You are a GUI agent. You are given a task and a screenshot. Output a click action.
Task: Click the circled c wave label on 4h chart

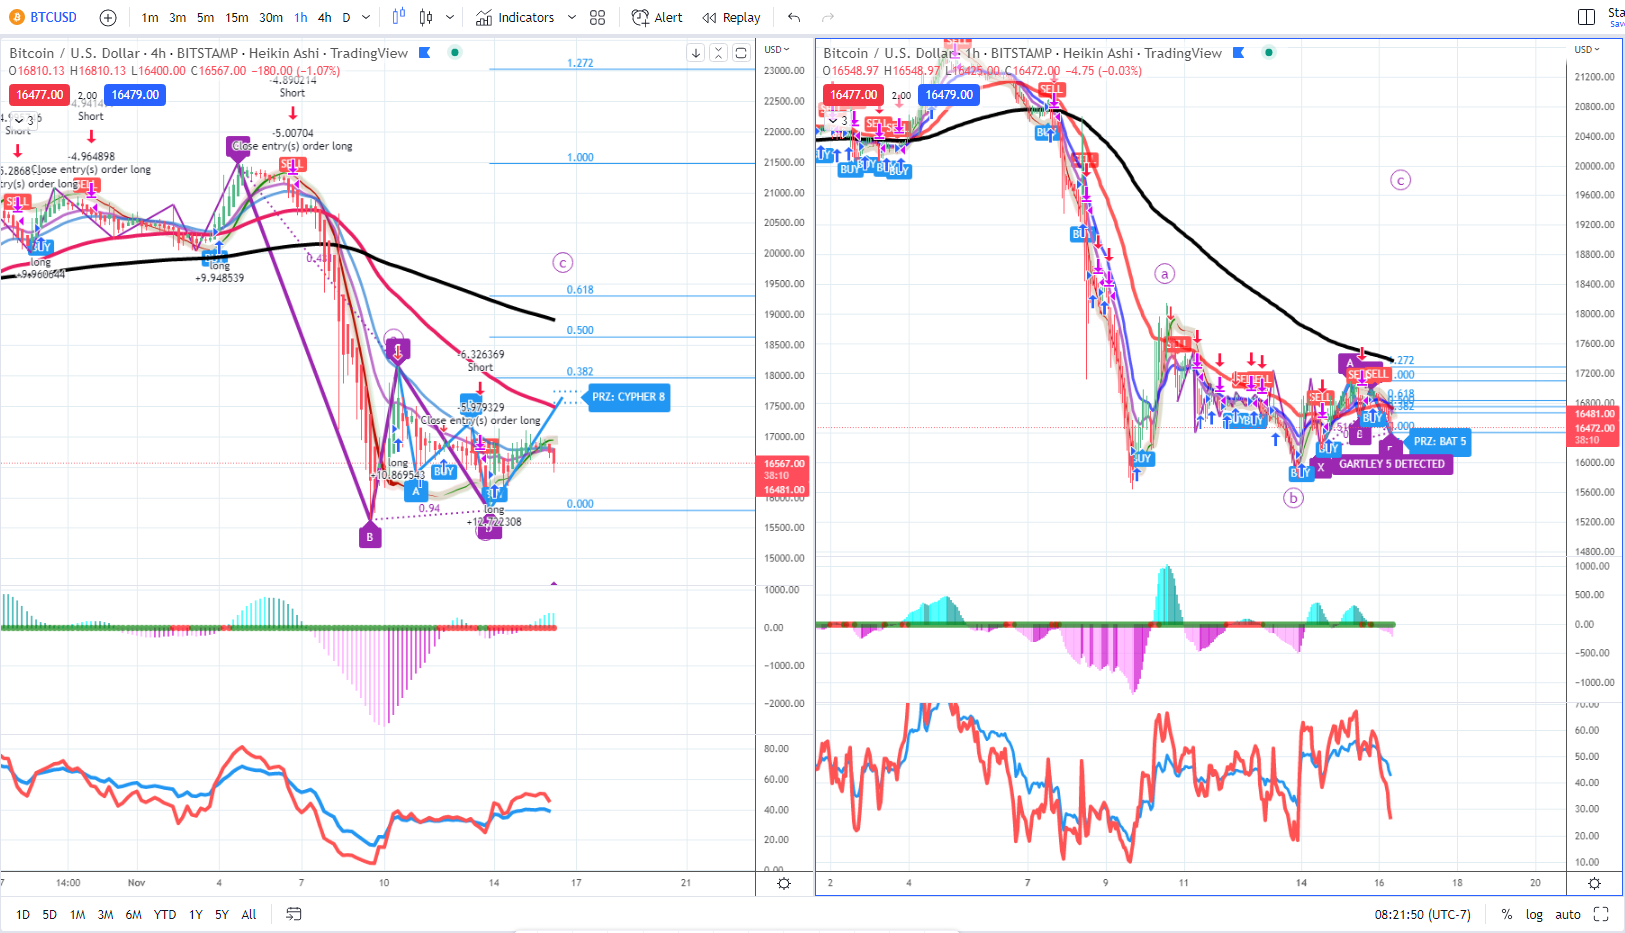[563, 263]
